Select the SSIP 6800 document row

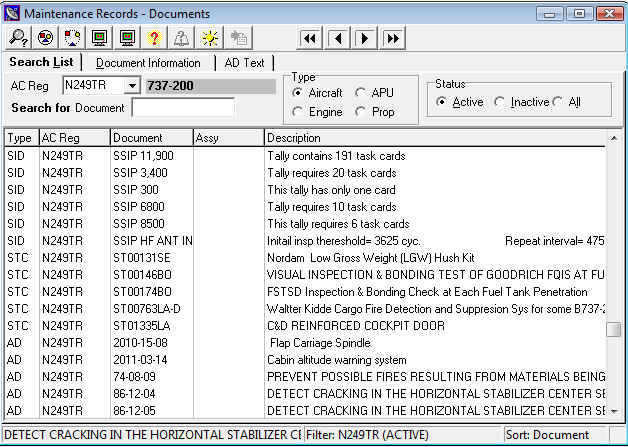(305, 207)
